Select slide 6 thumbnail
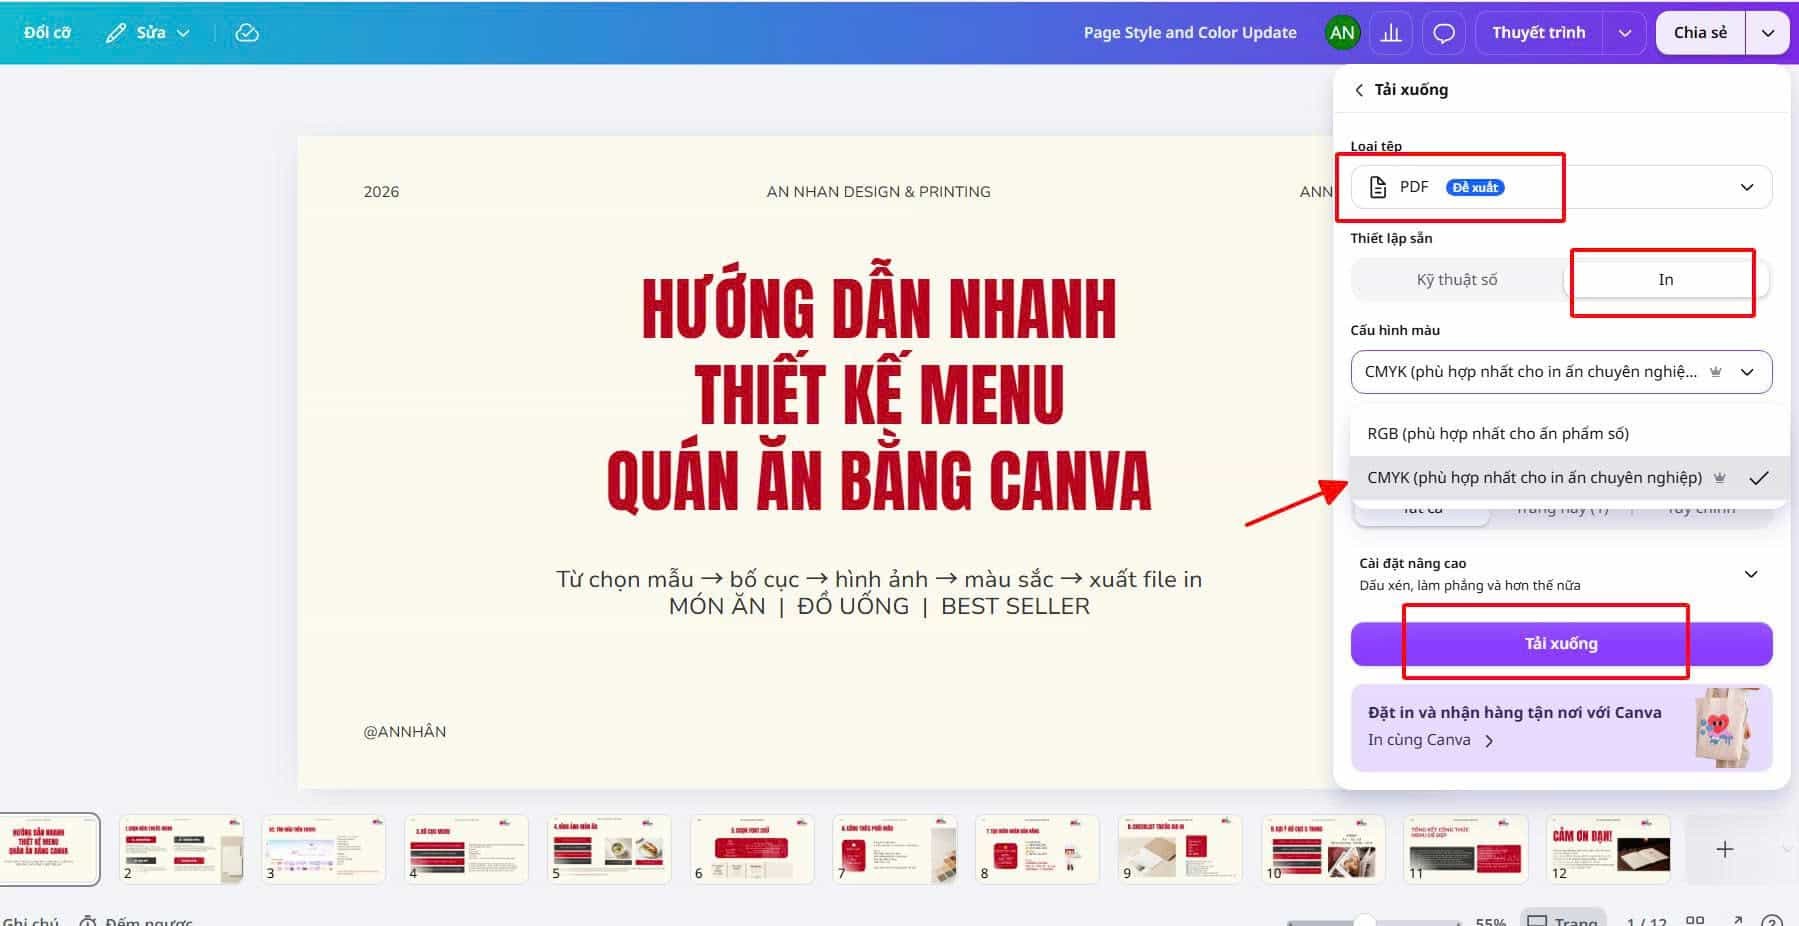This screenshot has width=1799, height=926. pos(752,849)
